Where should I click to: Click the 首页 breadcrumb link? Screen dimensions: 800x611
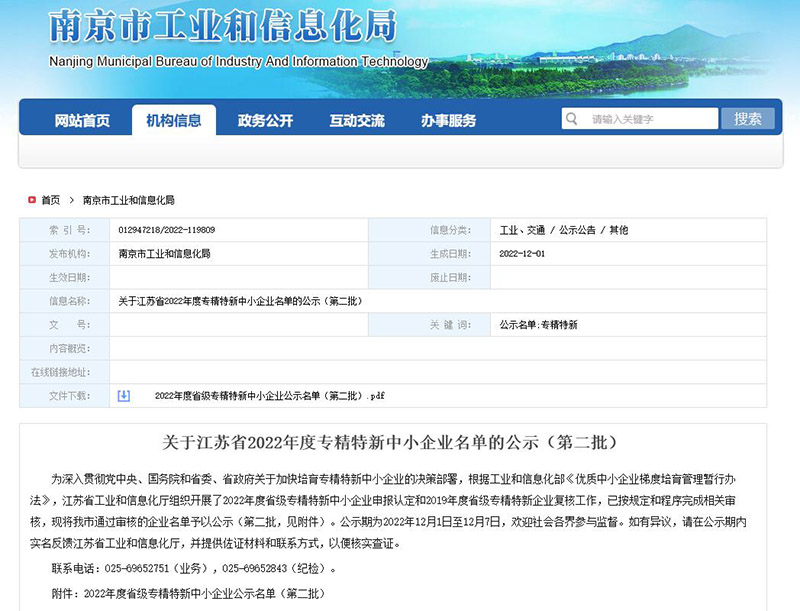[x=50, y=200]
